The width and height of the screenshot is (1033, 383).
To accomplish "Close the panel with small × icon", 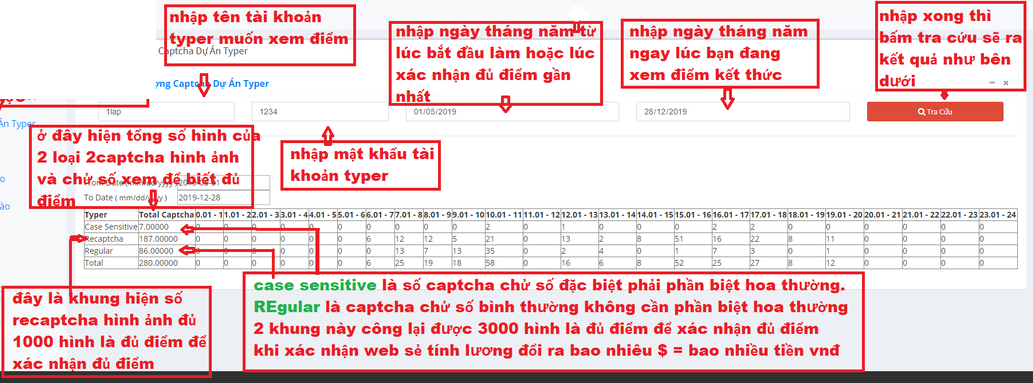I will pyautogui.click(x=1006, y=83).
